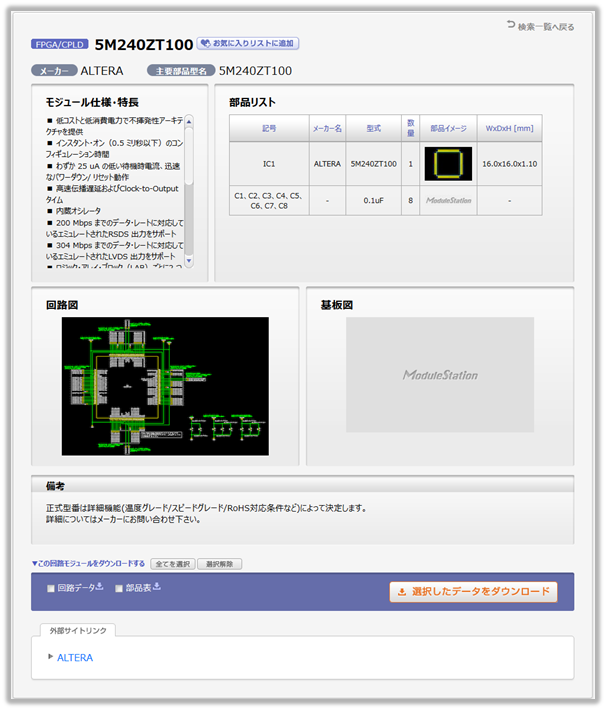Click the メーカー label badge
The image size is (606, 710).
(x=54, y=71)
